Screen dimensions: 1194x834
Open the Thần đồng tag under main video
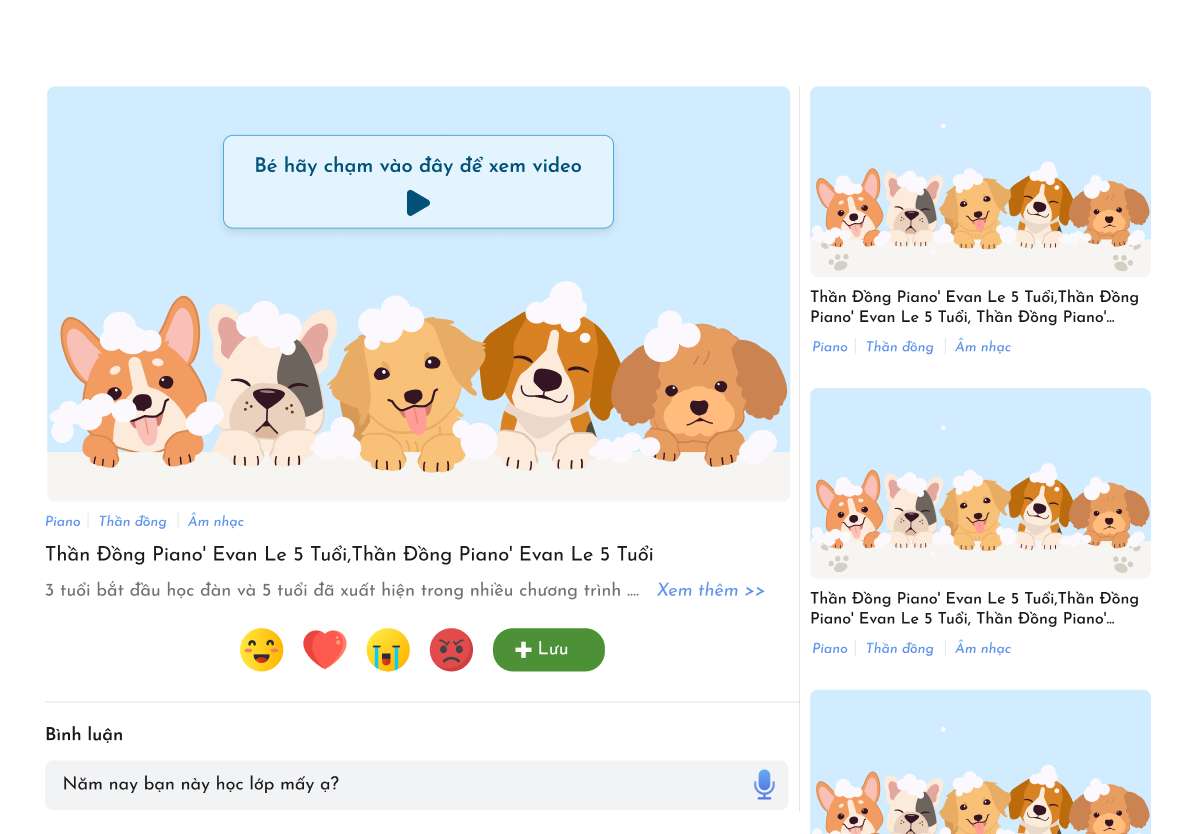click(133, 522)
